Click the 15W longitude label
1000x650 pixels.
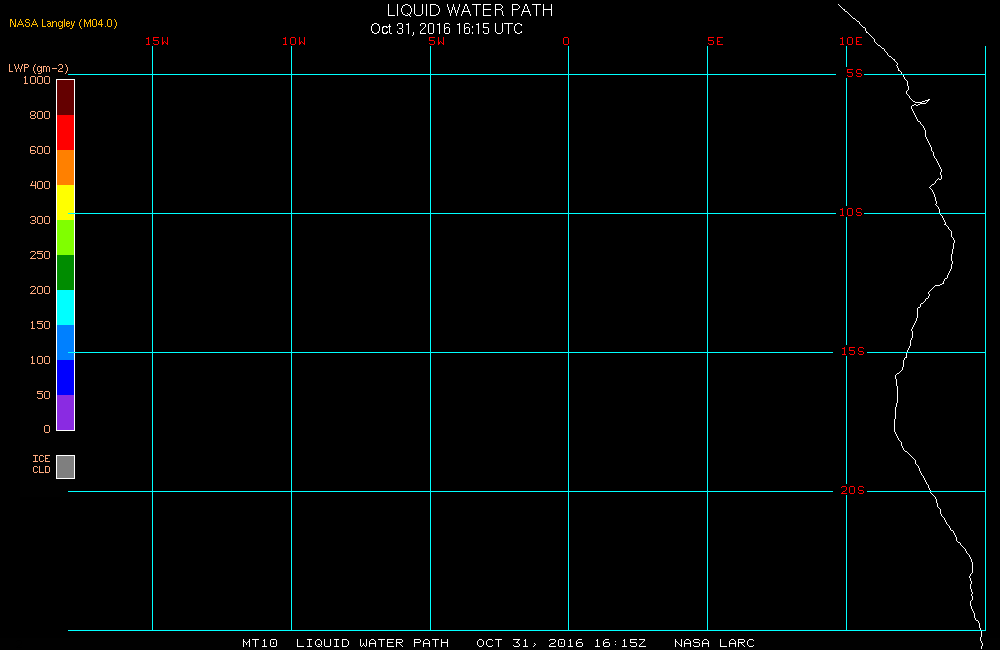157,41
